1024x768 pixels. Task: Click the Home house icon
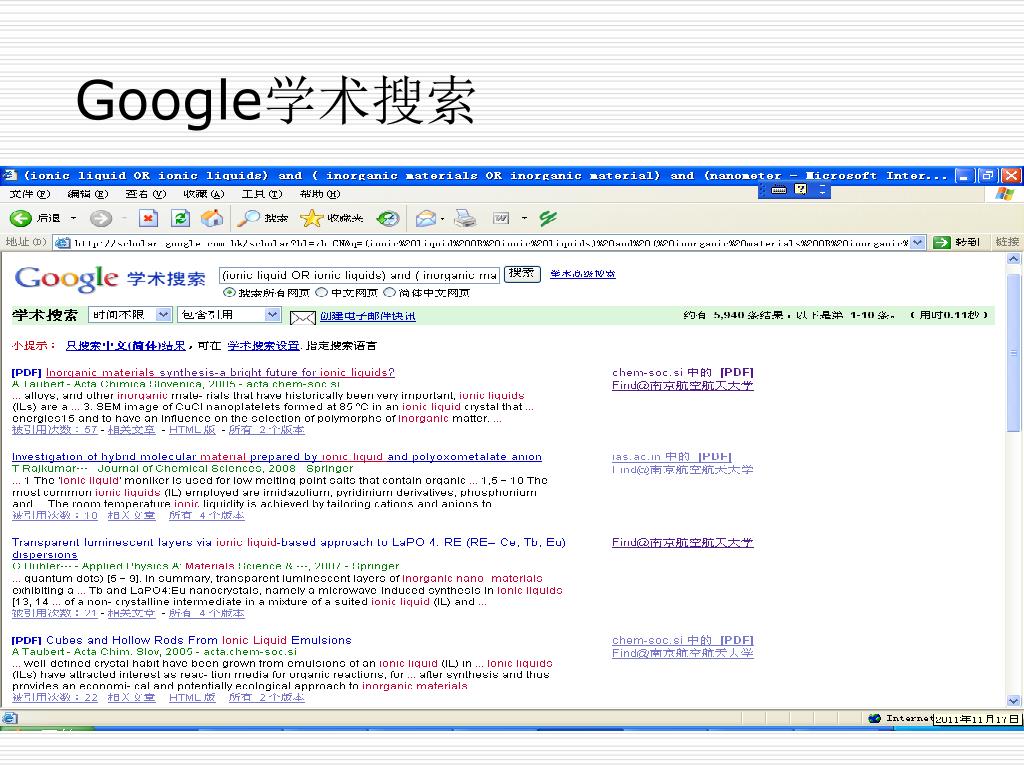tap(212, 218)
